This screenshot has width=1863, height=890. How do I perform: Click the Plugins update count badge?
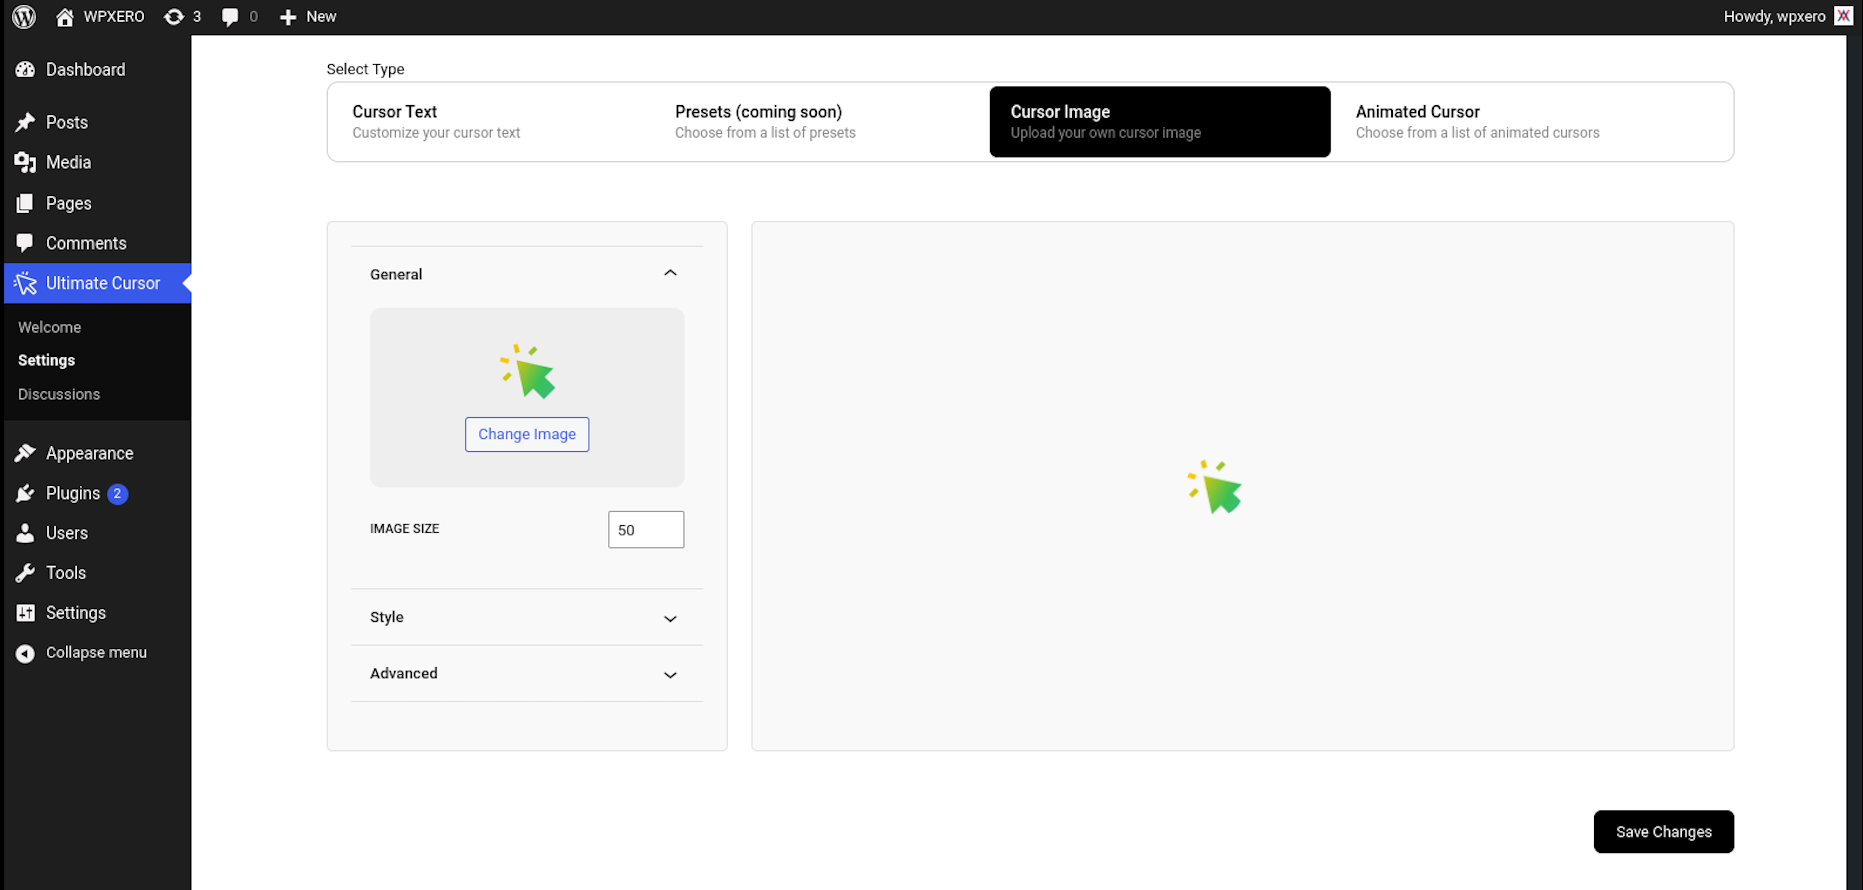[117, 494]
